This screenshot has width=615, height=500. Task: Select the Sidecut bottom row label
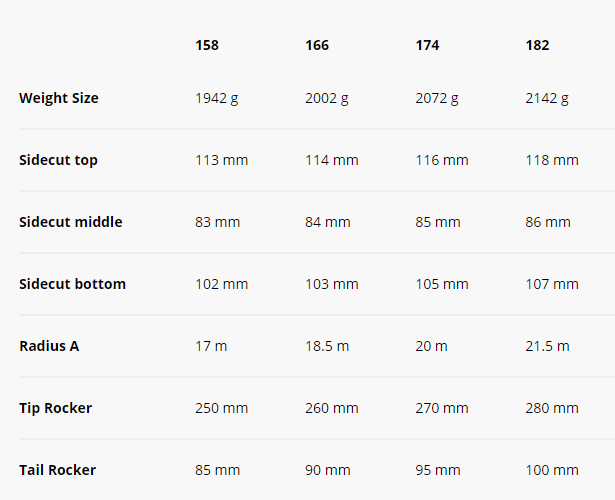(x=72, y=284)
